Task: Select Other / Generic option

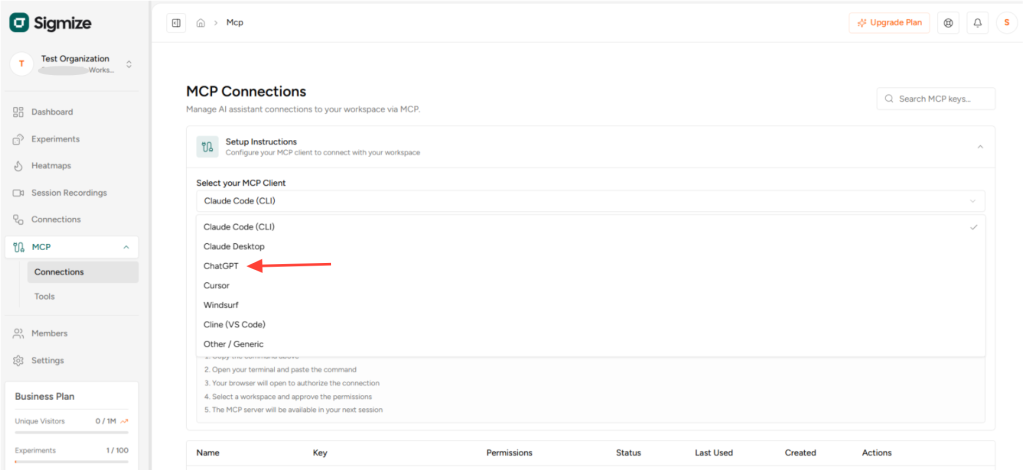Action: click(x=590, y=344)
